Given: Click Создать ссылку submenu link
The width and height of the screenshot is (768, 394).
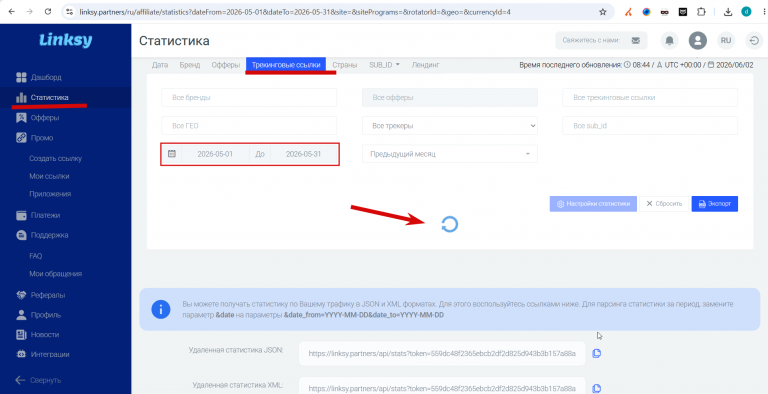Looking at the screenshot, I should (55, 158).
